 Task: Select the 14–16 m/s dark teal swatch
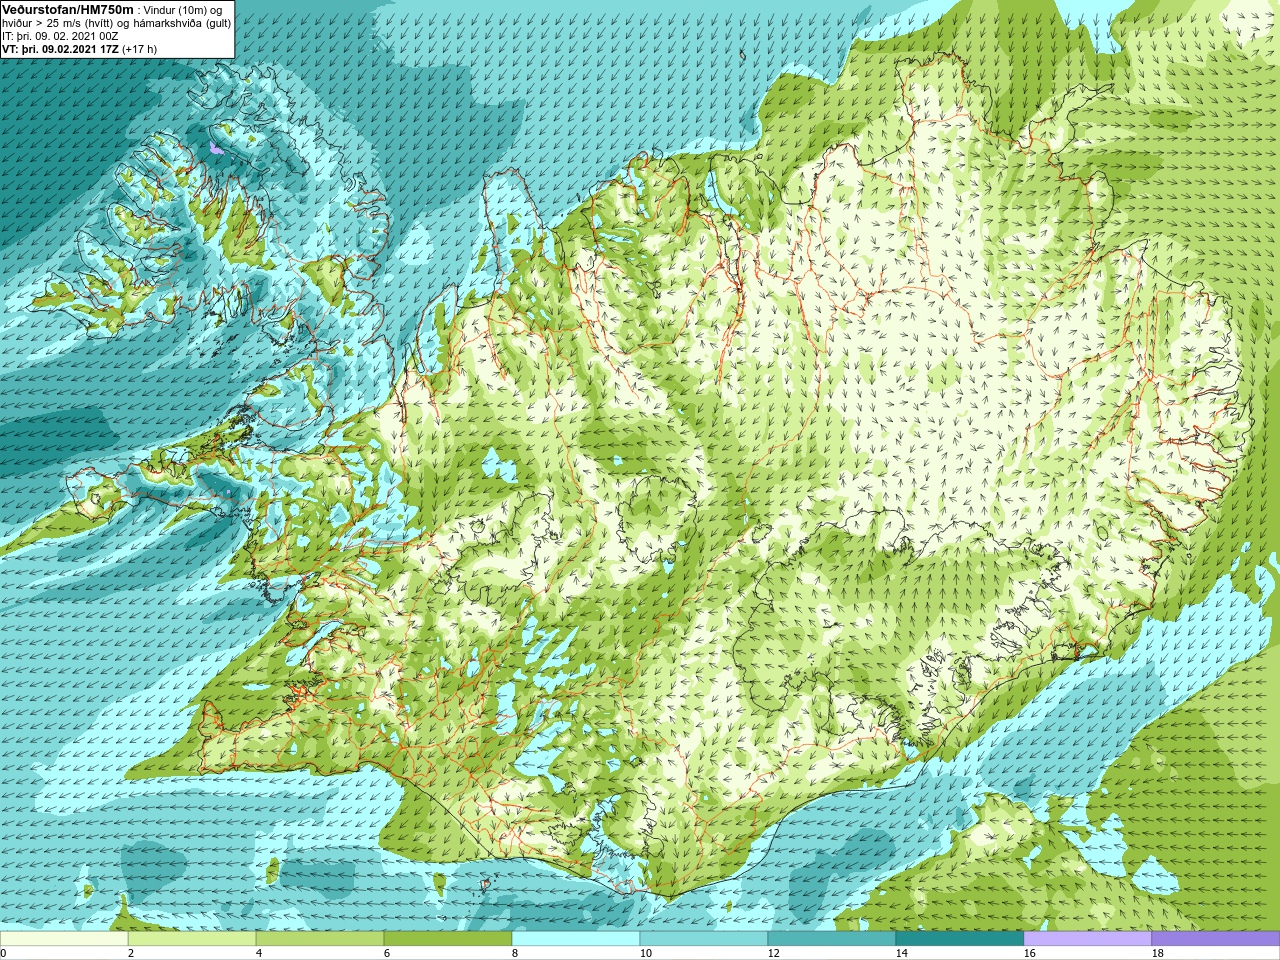(960, 939)
